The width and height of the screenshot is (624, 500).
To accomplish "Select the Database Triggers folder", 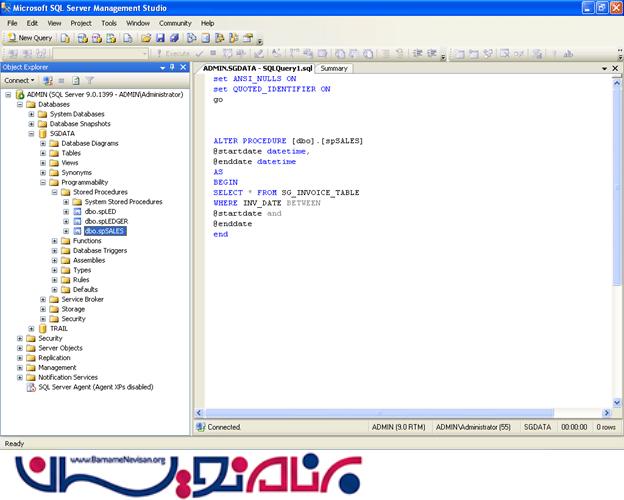I will tap(100, 251).
